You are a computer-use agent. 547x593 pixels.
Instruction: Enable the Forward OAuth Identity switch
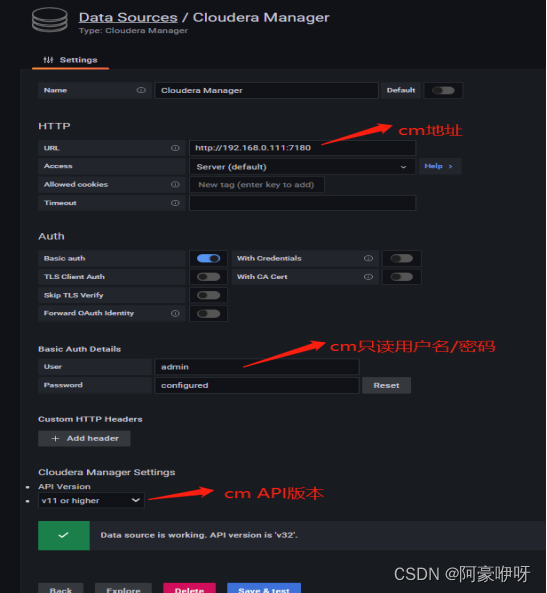[208, 314]
